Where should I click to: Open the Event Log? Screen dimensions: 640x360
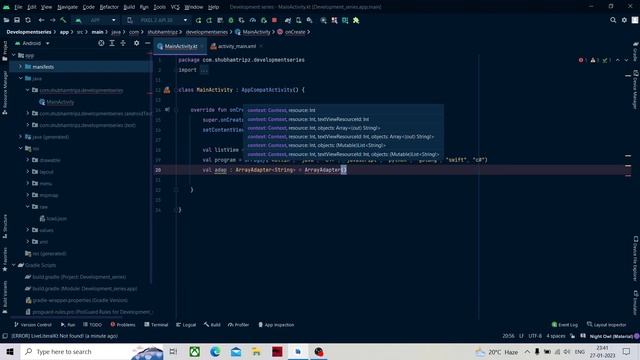pyautogui.click(x=564, y=325)
